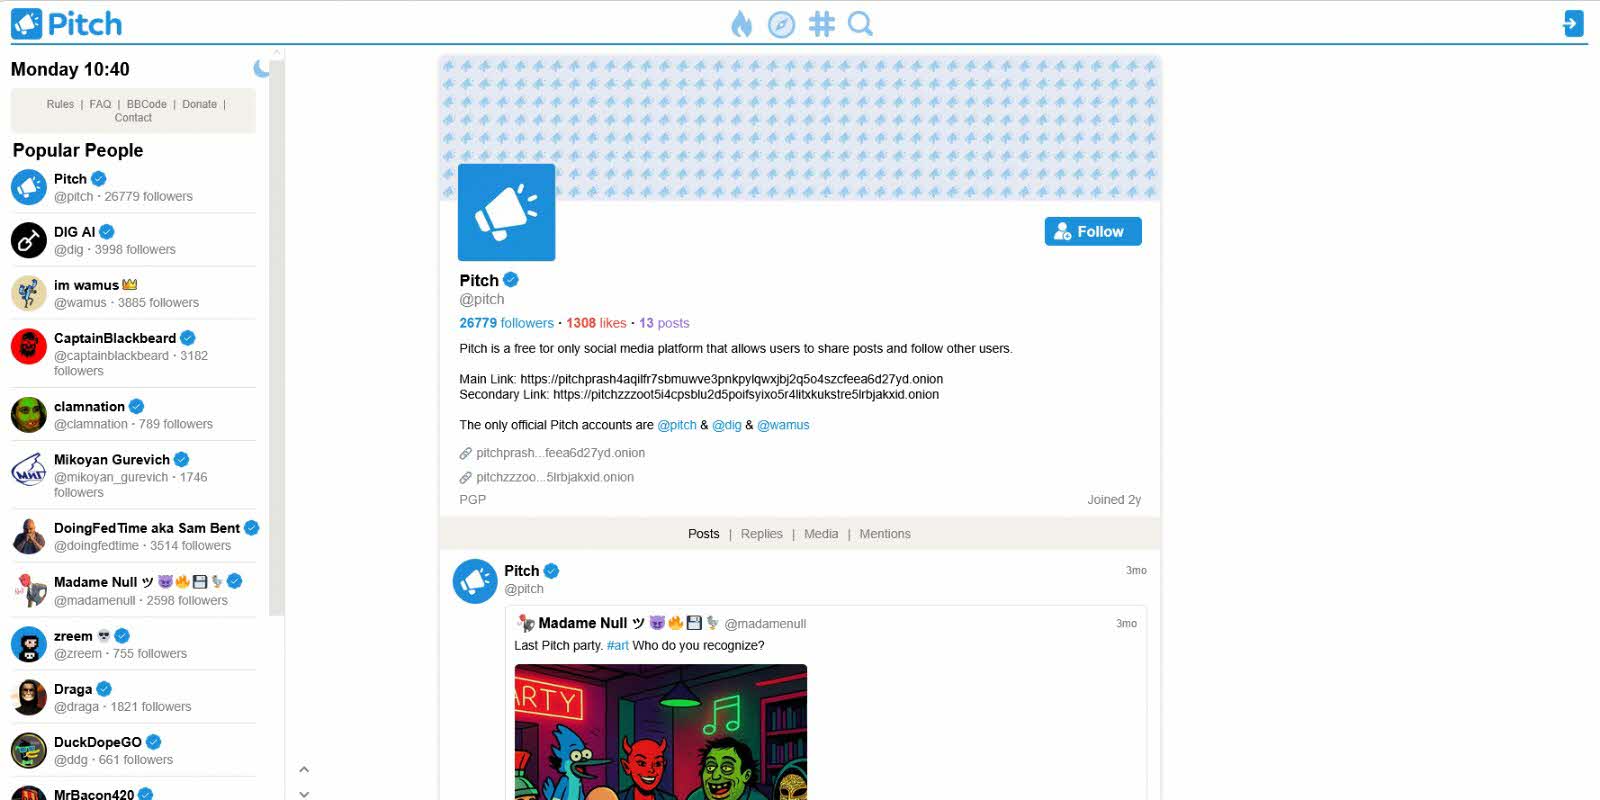Click the login icon at top right
The image size is (1600, 800).
point(1573,24)
